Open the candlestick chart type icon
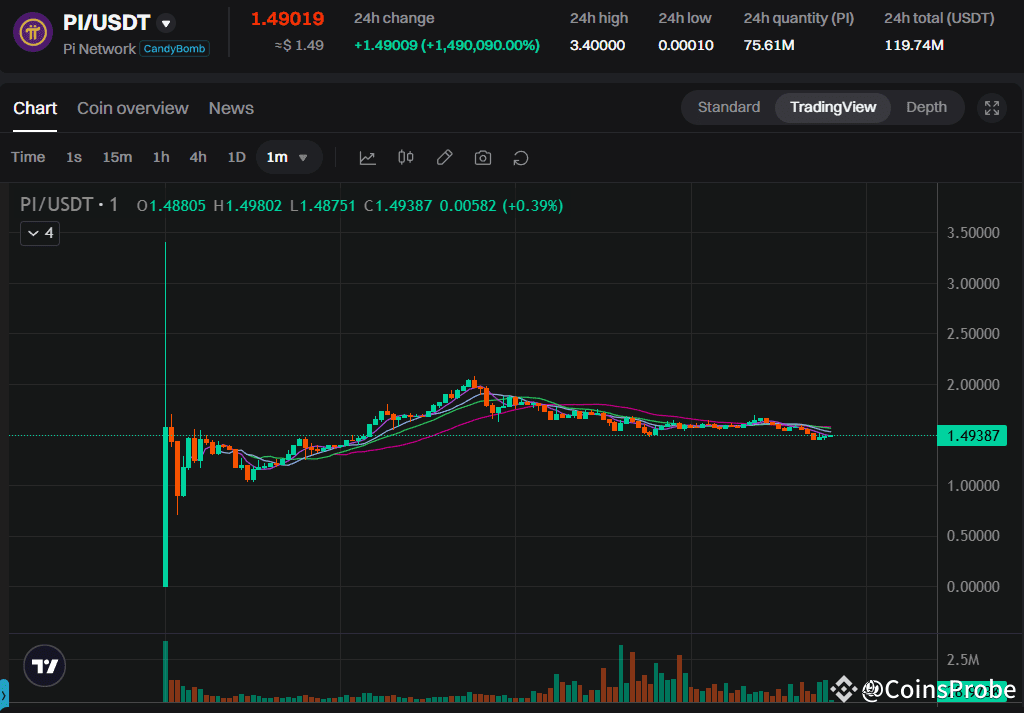 tap(405, 157)
